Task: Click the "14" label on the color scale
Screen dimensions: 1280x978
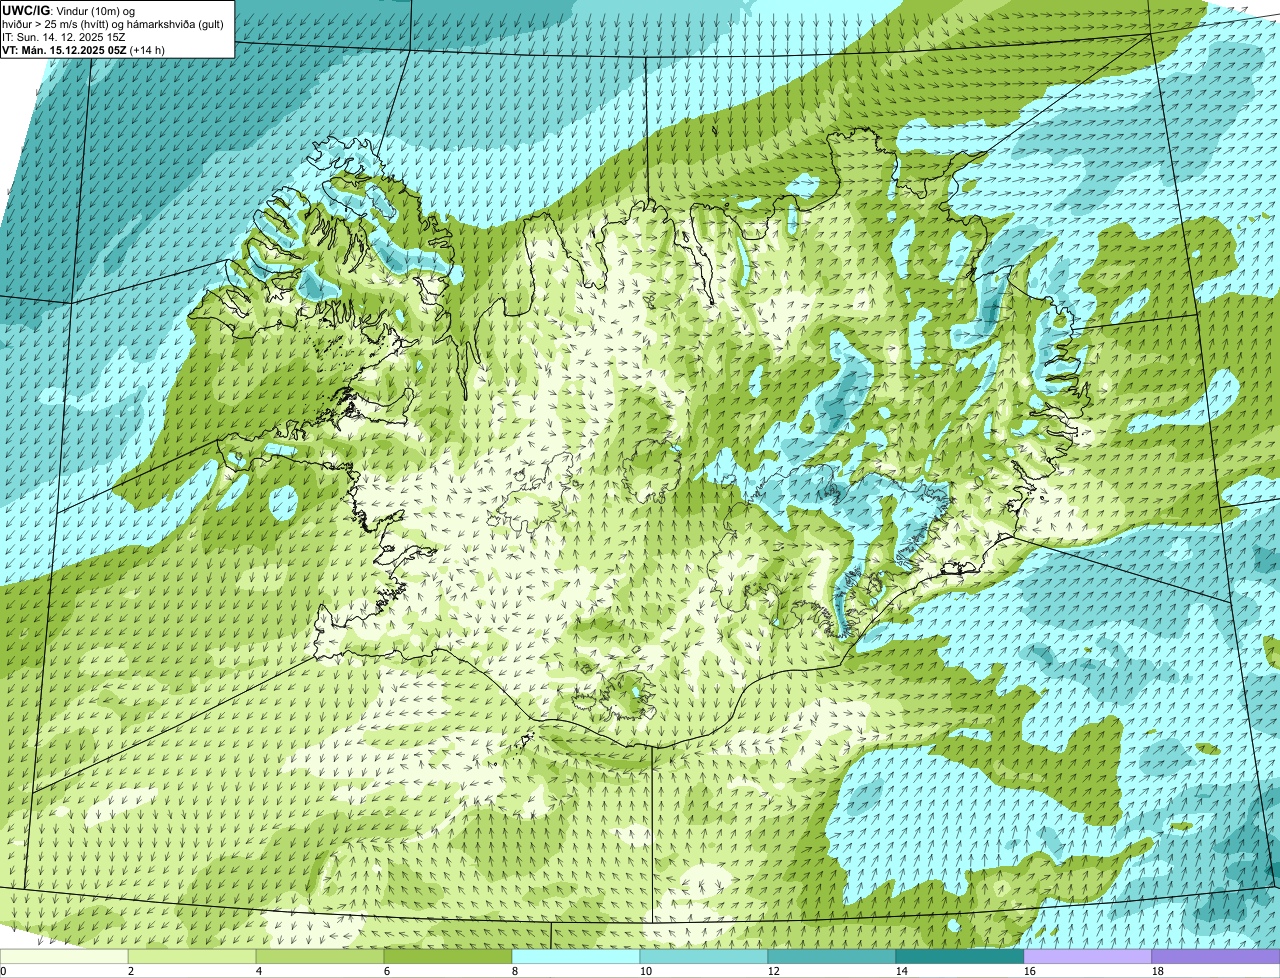Action: click(902, 971)
